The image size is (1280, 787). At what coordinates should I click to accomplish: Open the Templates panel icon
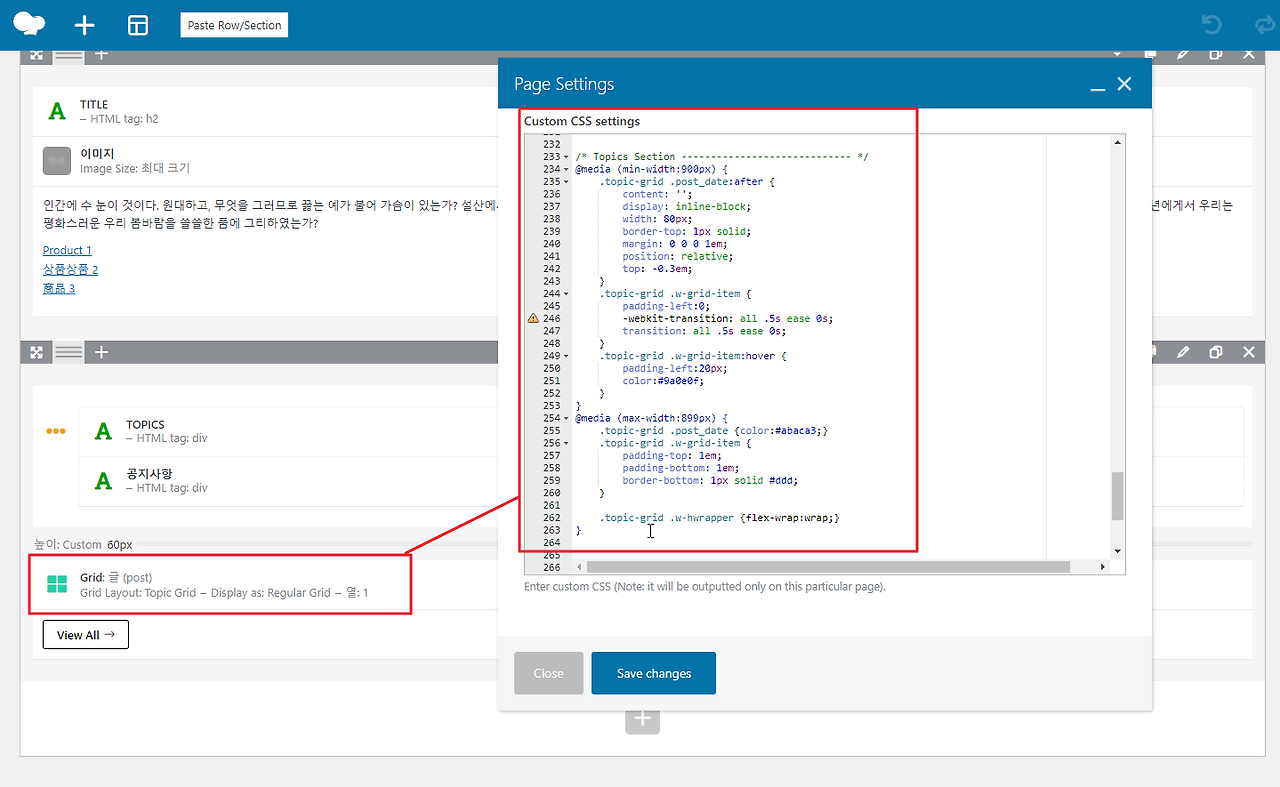point(138,26)
